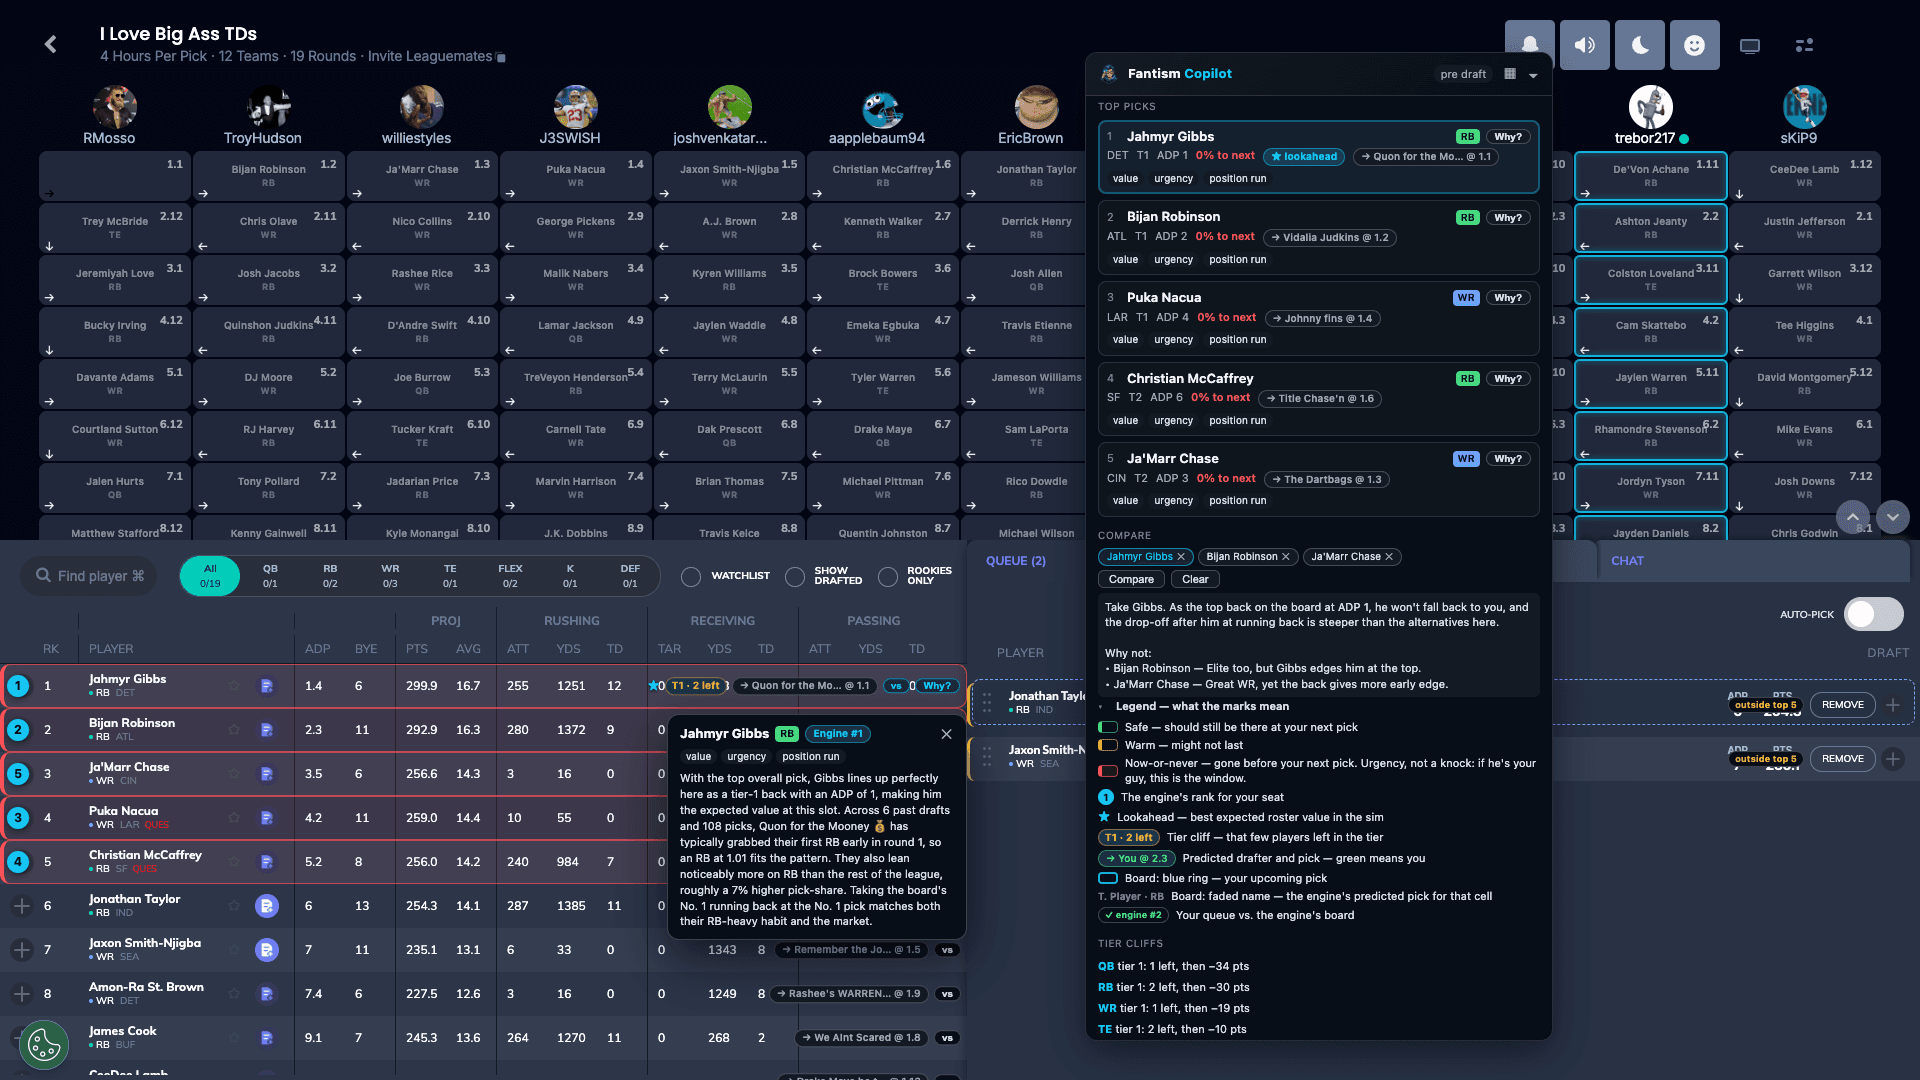This screenshot has height=1080, width=1920.
Task: Select trebor217 team avatar
Action: click(1650, 107)
